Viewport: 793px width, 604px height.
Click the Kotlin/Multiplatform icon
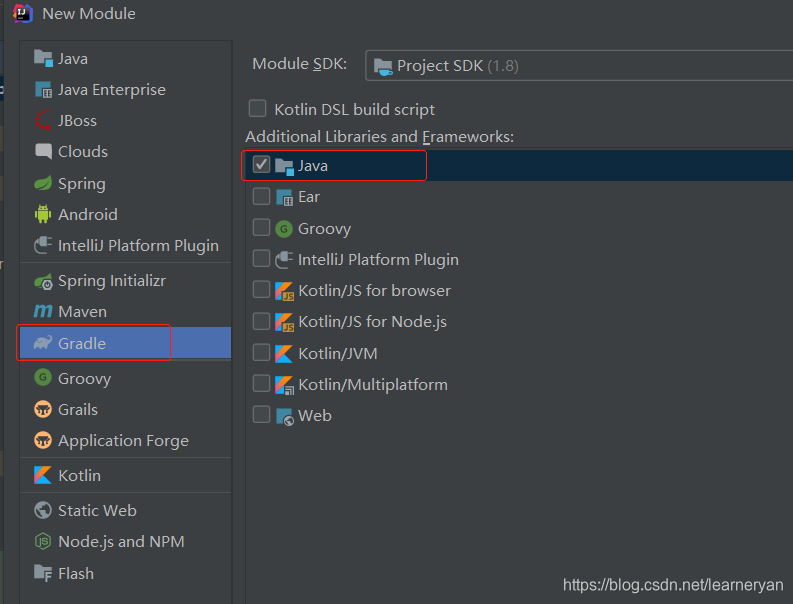pyautogui.click(x=284, y=385)
